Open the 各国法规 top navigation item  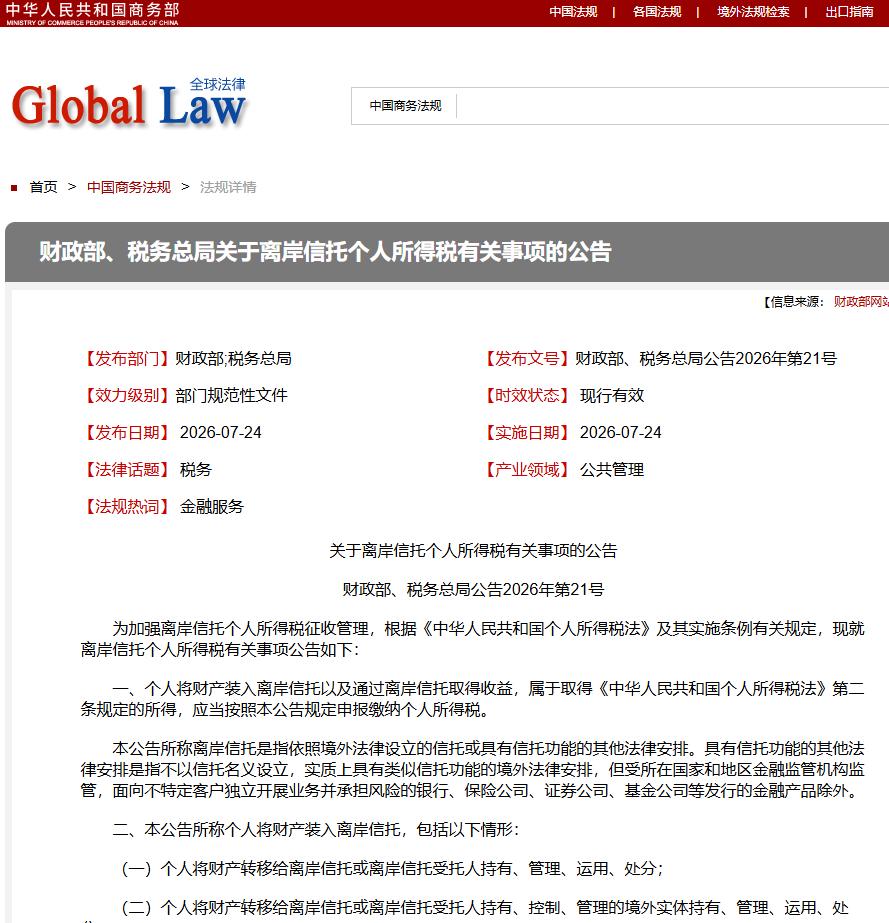point(656,12)
